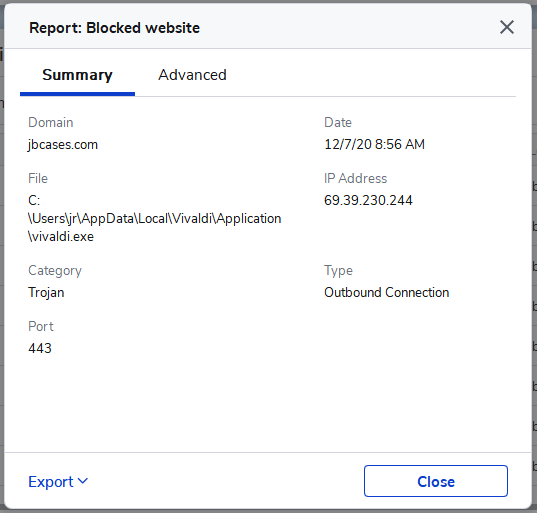
Task: Click the Outbound Connection type value
Action: pos(386,292)
